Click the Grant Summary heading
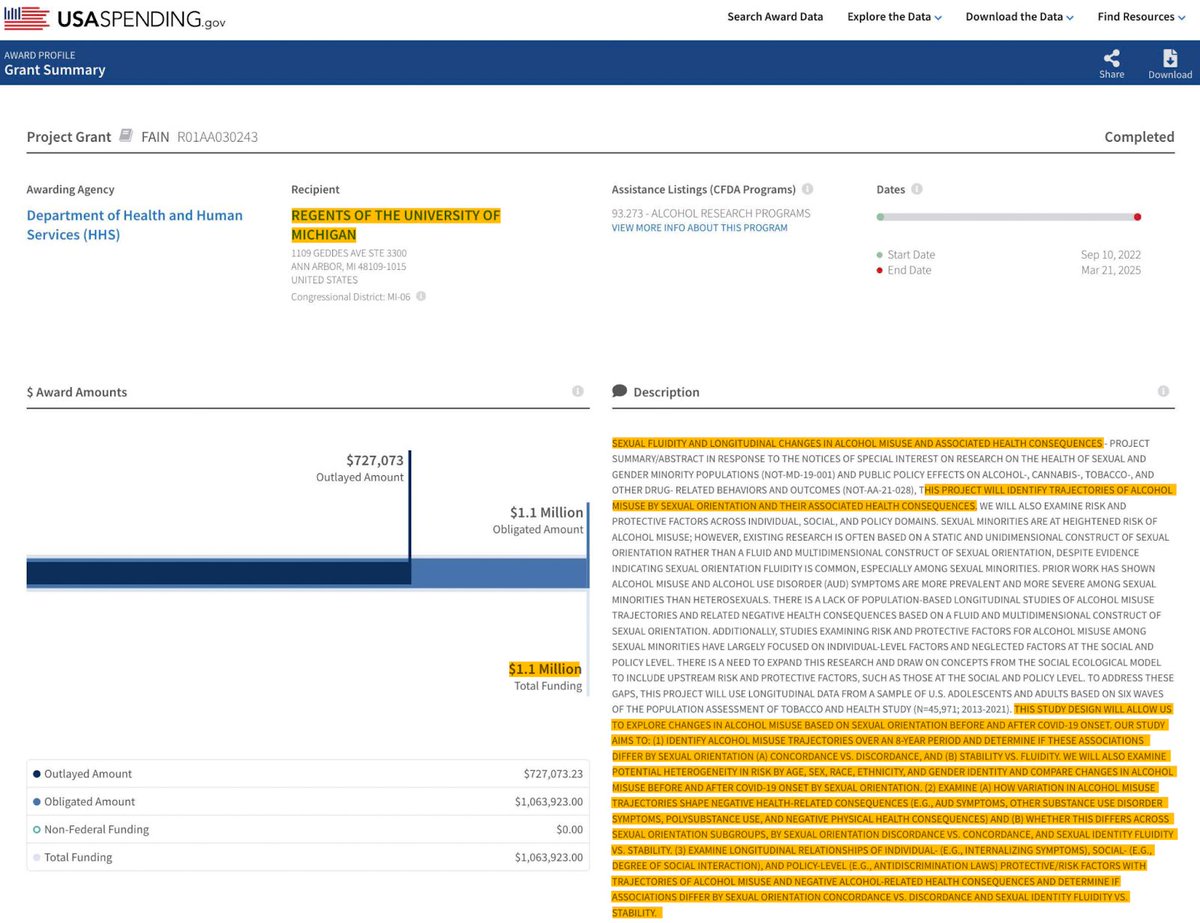 (55, 70)
